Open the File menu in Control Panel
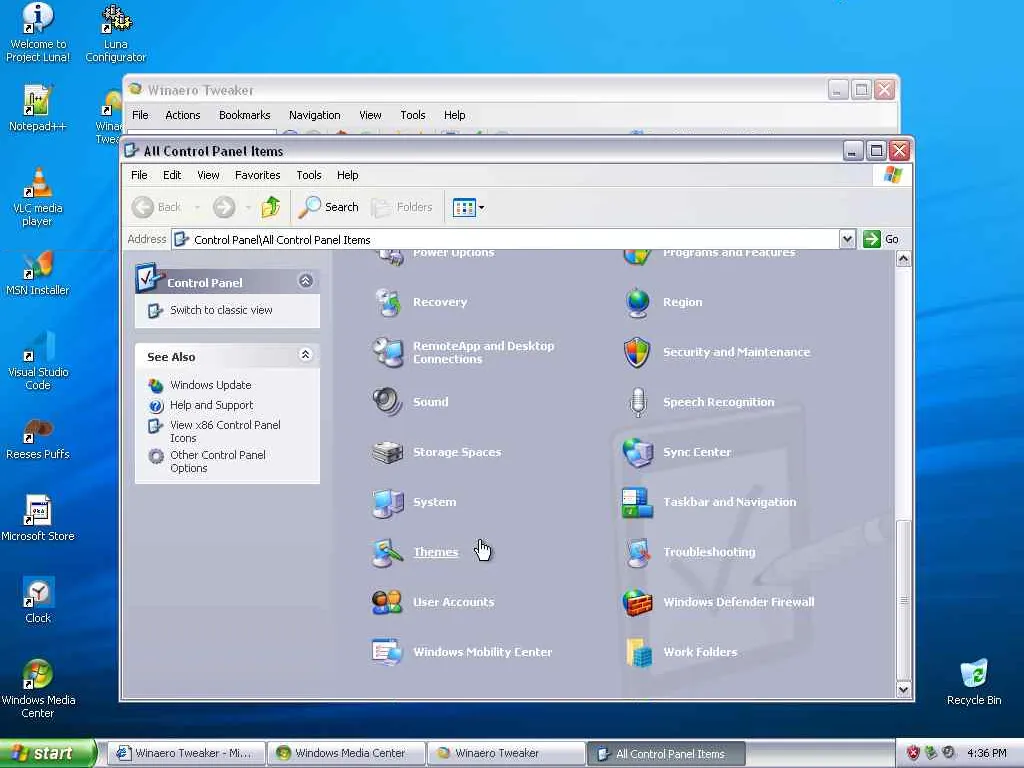Screen dimensions: 1024x768 tap(139, 175)
